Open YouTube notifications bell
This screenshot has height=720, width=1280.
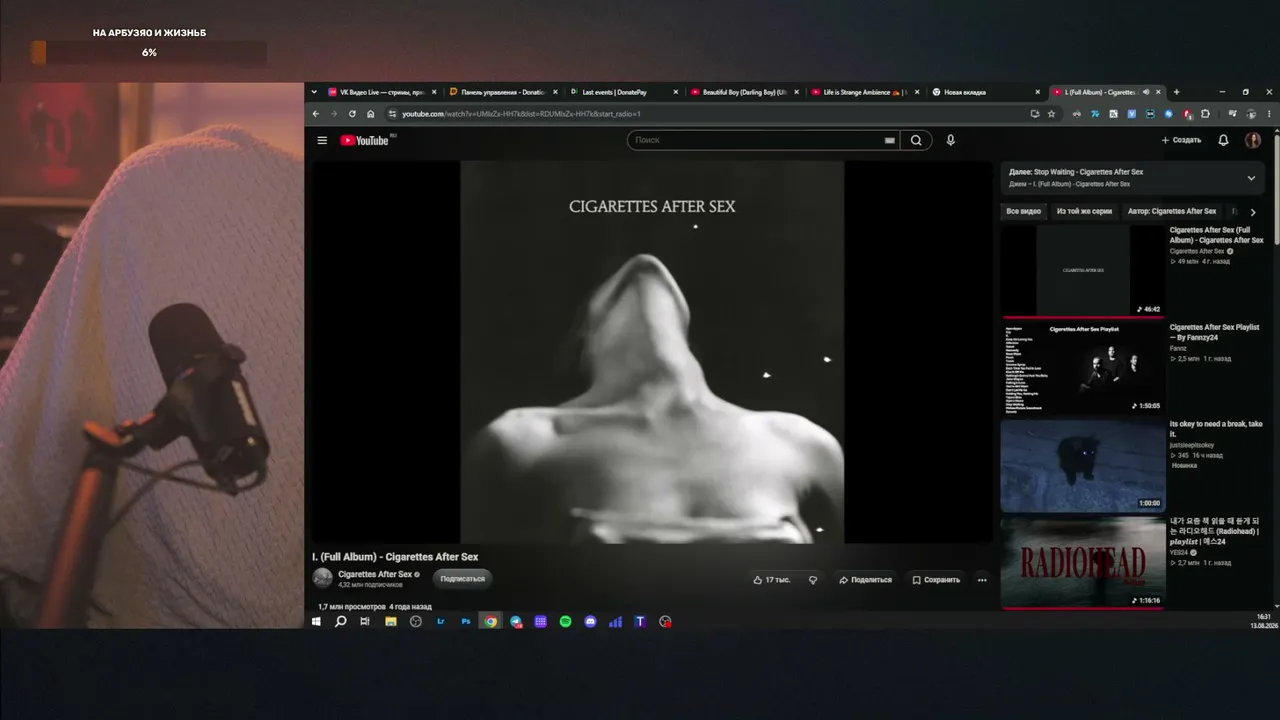click(x=1223, y=141)
